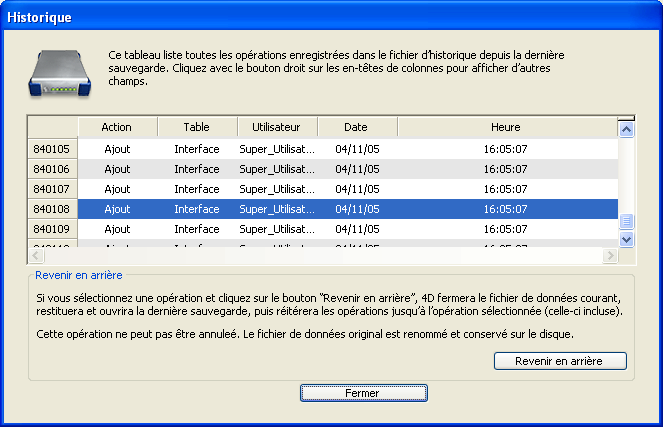The width and height of the screenshot is (663, 427).
Task: Click the Table column header
Action: coord(197,127)
